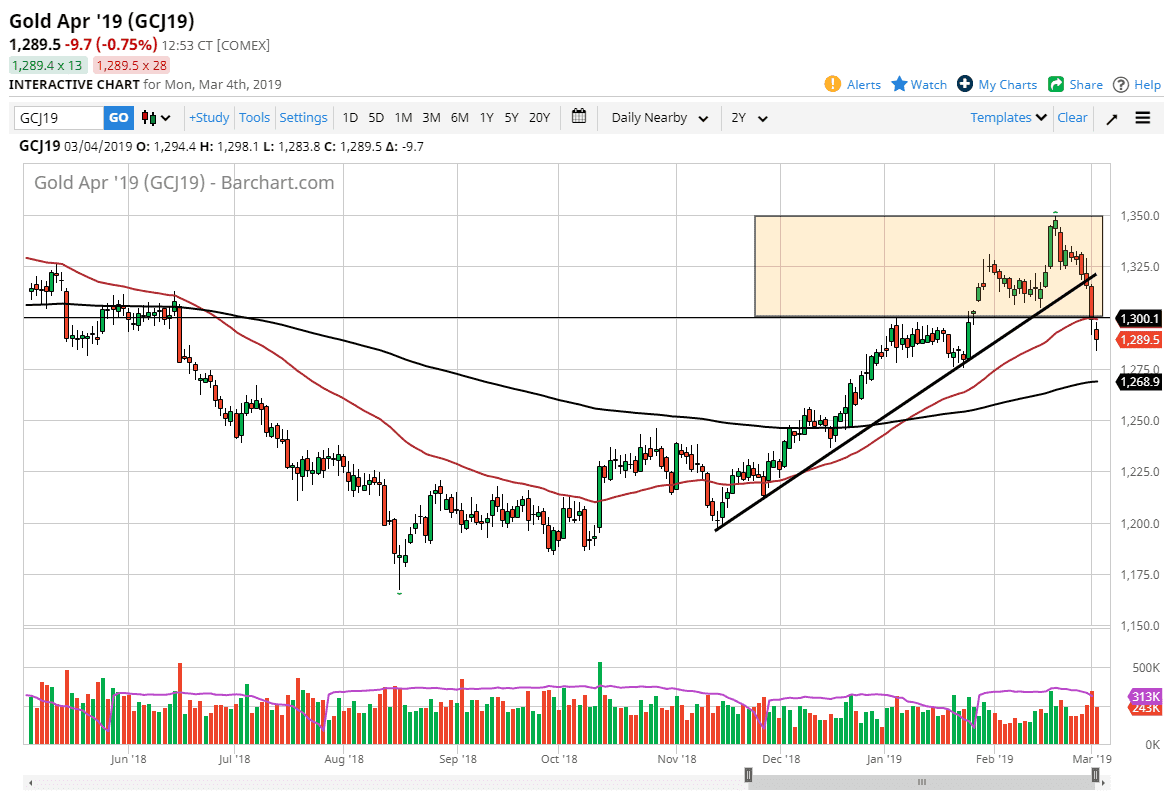Click the left handle of range slider
This screenshot has width=1164, height=799.
[748, 776]
